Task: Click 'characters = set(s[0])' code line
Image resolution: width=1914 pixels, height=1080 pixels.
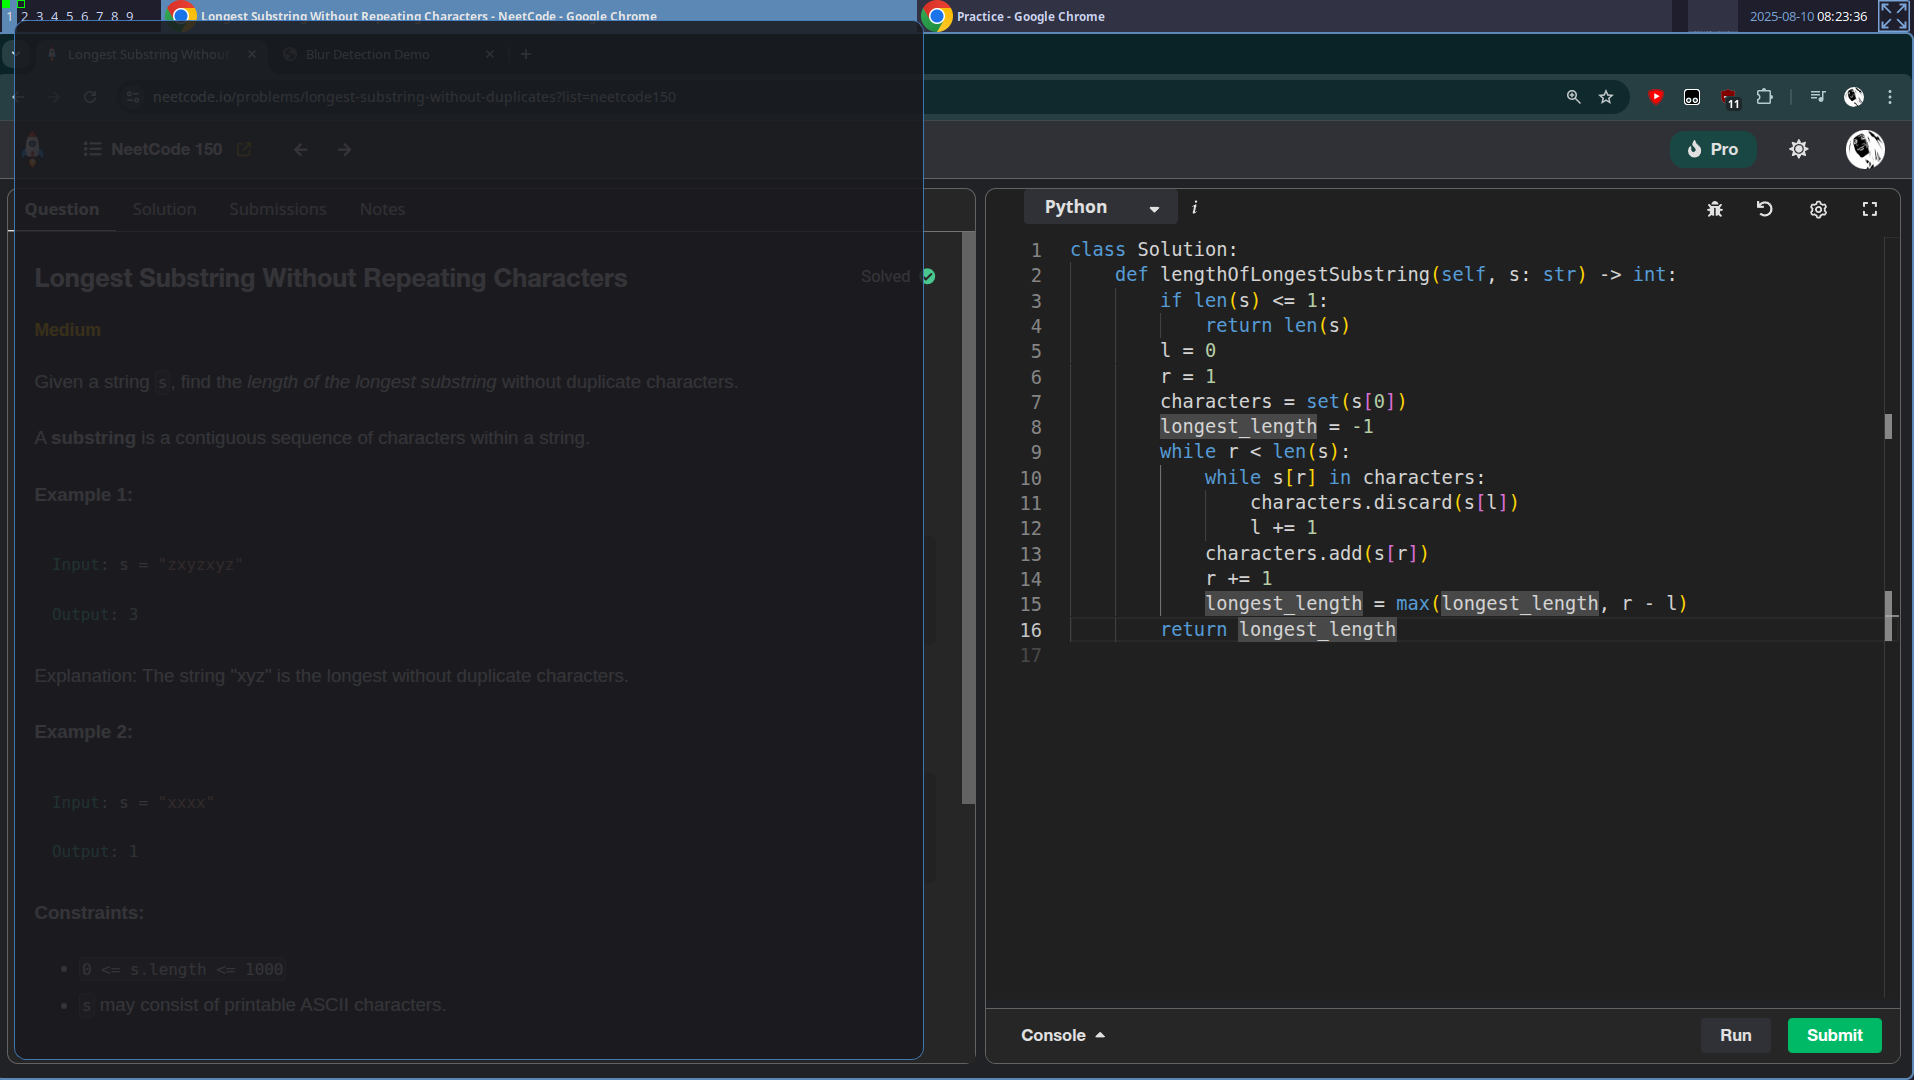Action: (x=1283, y=401)
